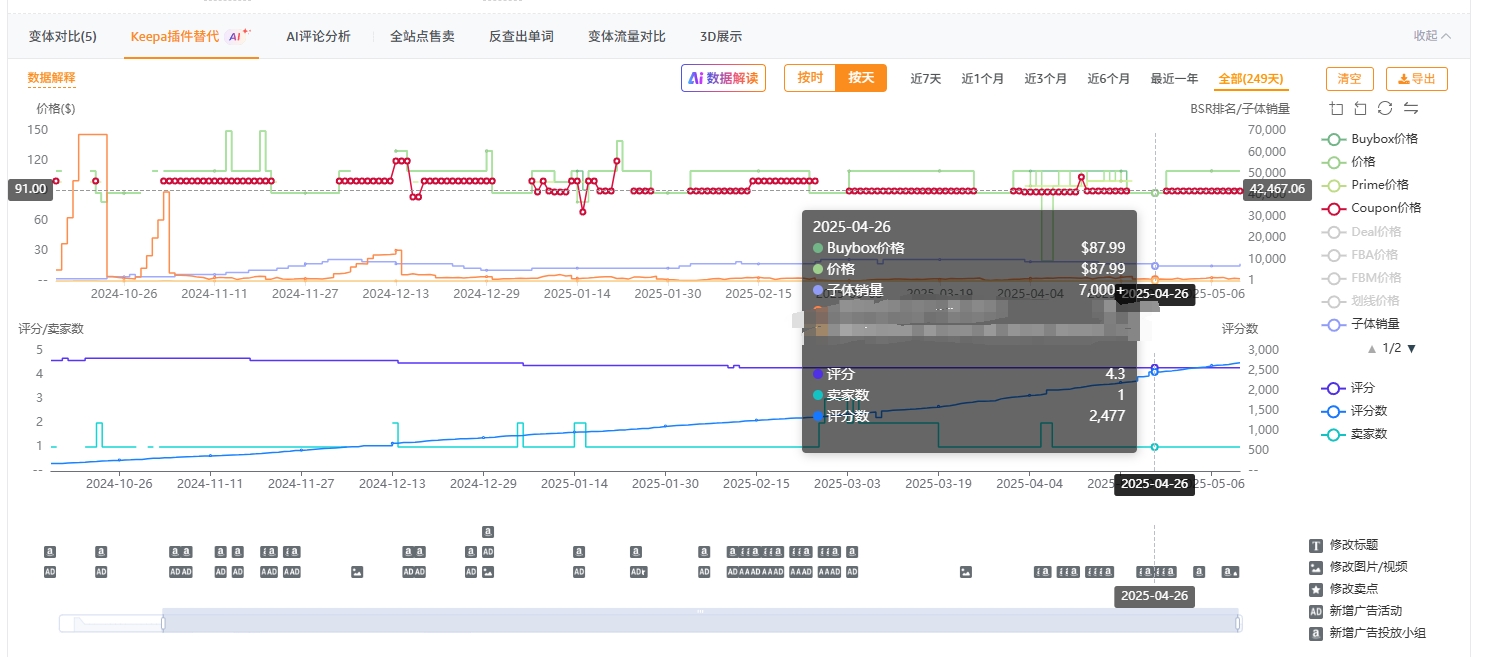Viewport: 1507px width, 657px height.
Task: Click the 42,467.06 BSR axis label
Action: (1277, 189)
